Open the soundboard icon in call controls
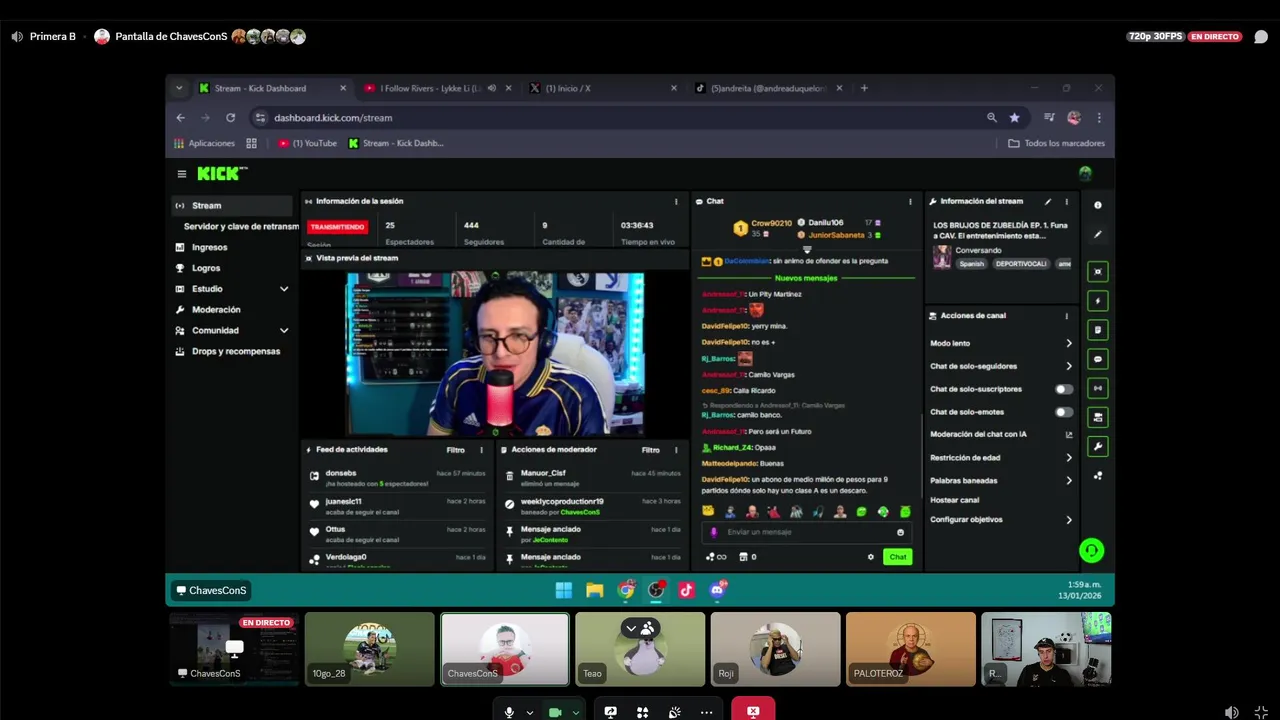This screenshot has height=720, width=1280. [x=674, y=712]
